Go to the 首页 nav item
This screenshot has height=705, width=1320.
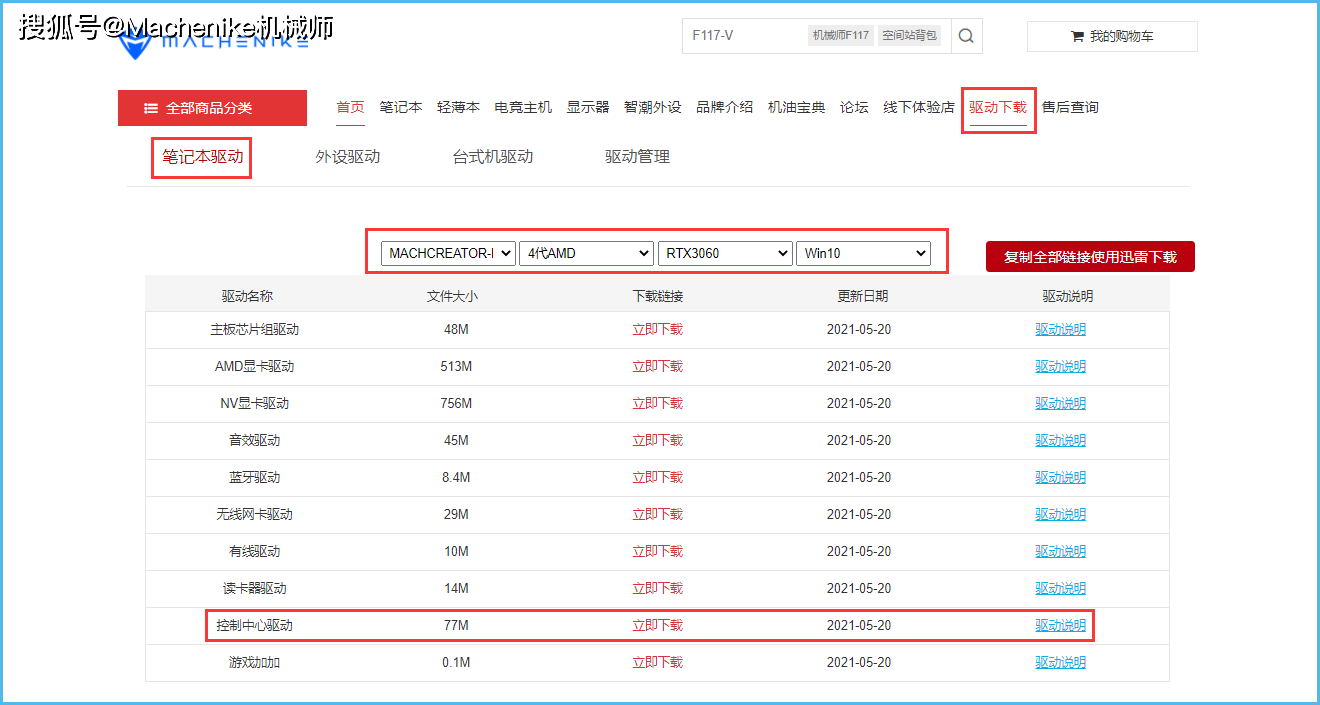pyautogui.click(x=350, y=107)
